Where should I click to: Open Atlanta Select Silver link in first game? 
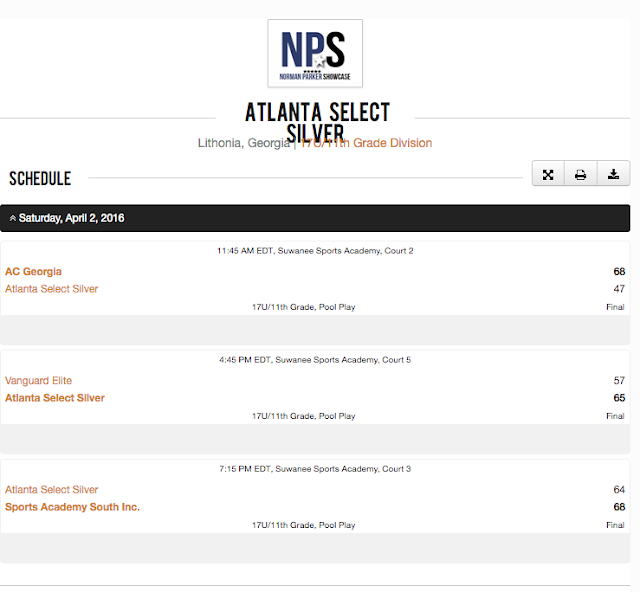[x=52, y=289]
